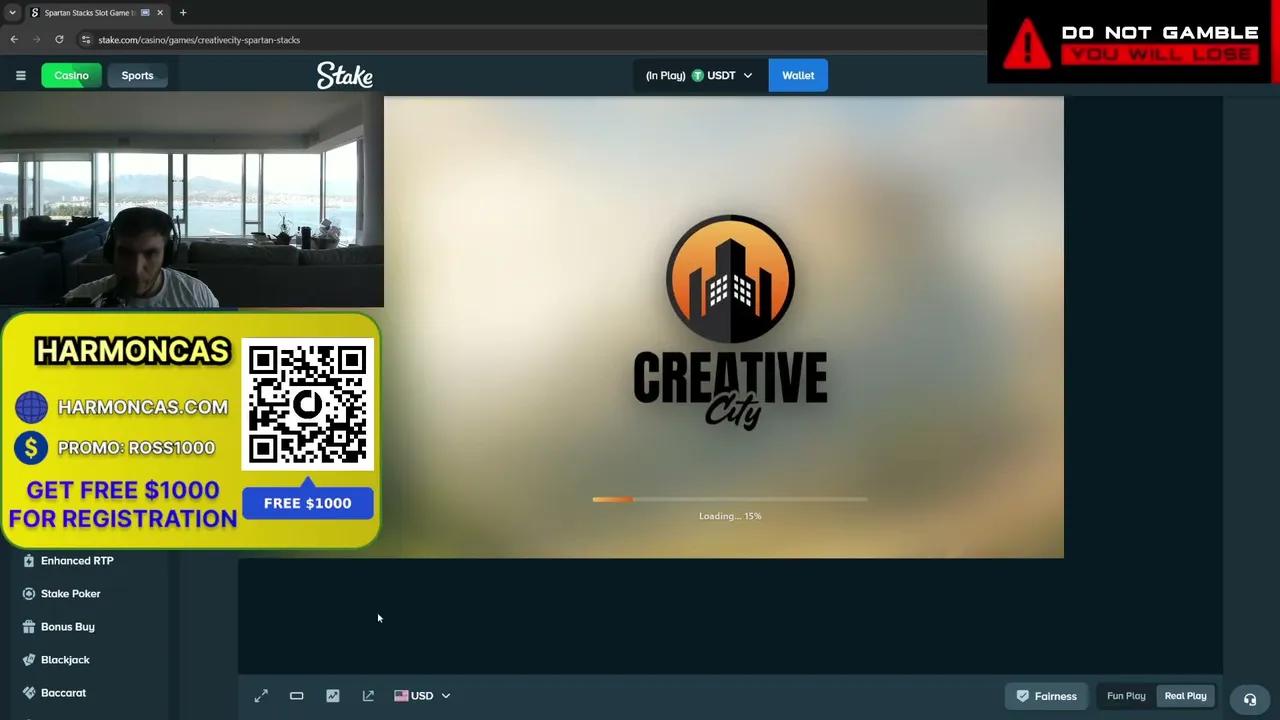Click the Stake Poker sidebar icon
This screenshot has width=1280, height=720.
(x=28, y=593)
